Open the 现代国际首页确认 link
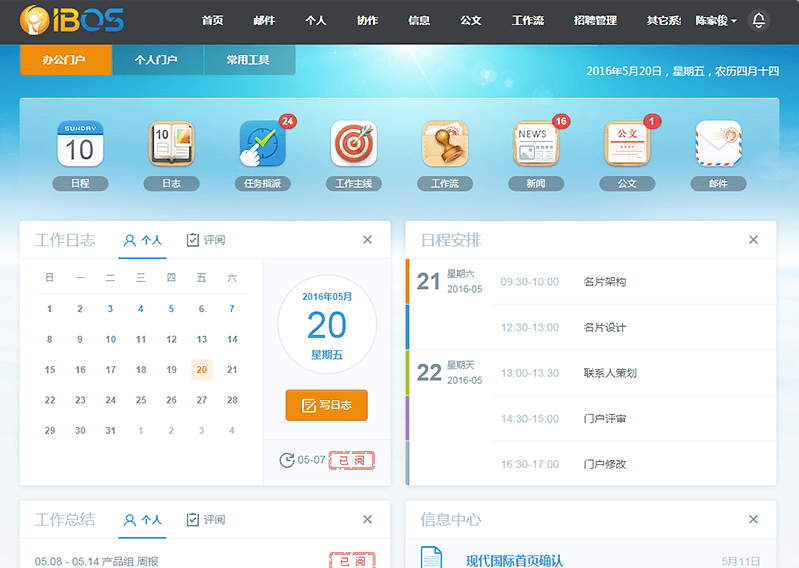 tap(514, 561)
